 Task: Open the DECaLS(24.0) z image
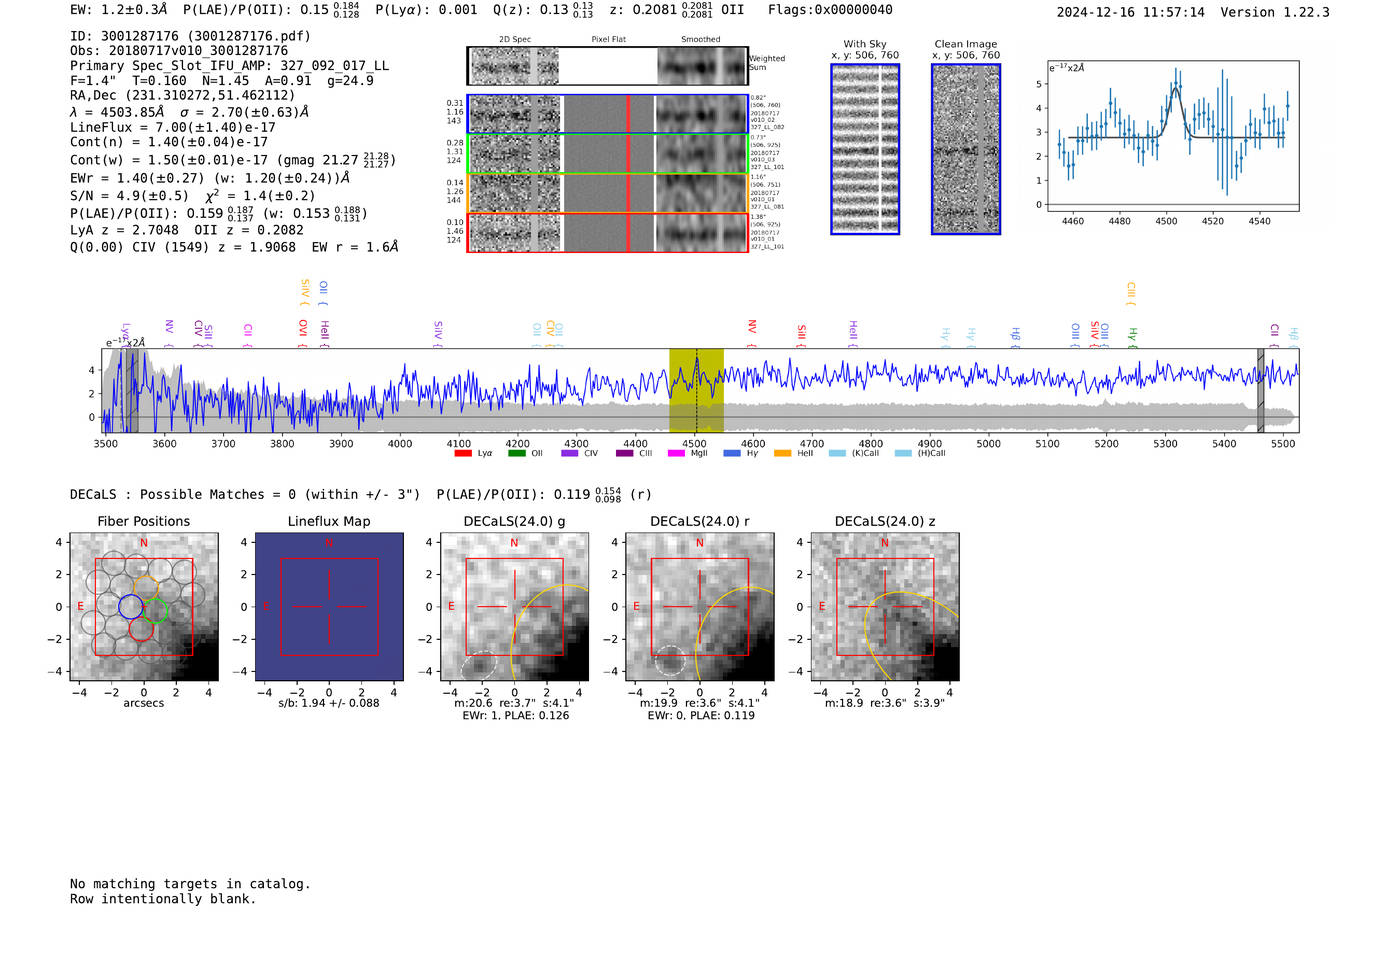click(885, 607)
